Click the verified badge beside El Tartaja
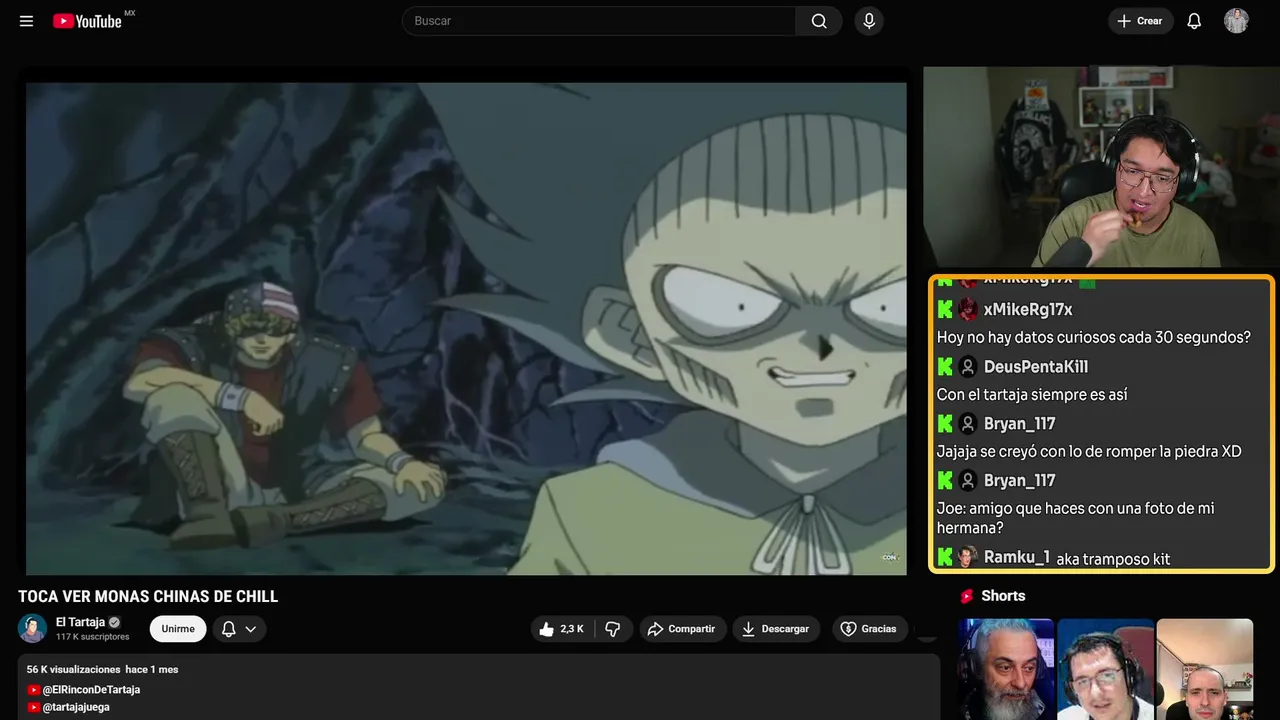1280x720 pixels. click(114, 623)
